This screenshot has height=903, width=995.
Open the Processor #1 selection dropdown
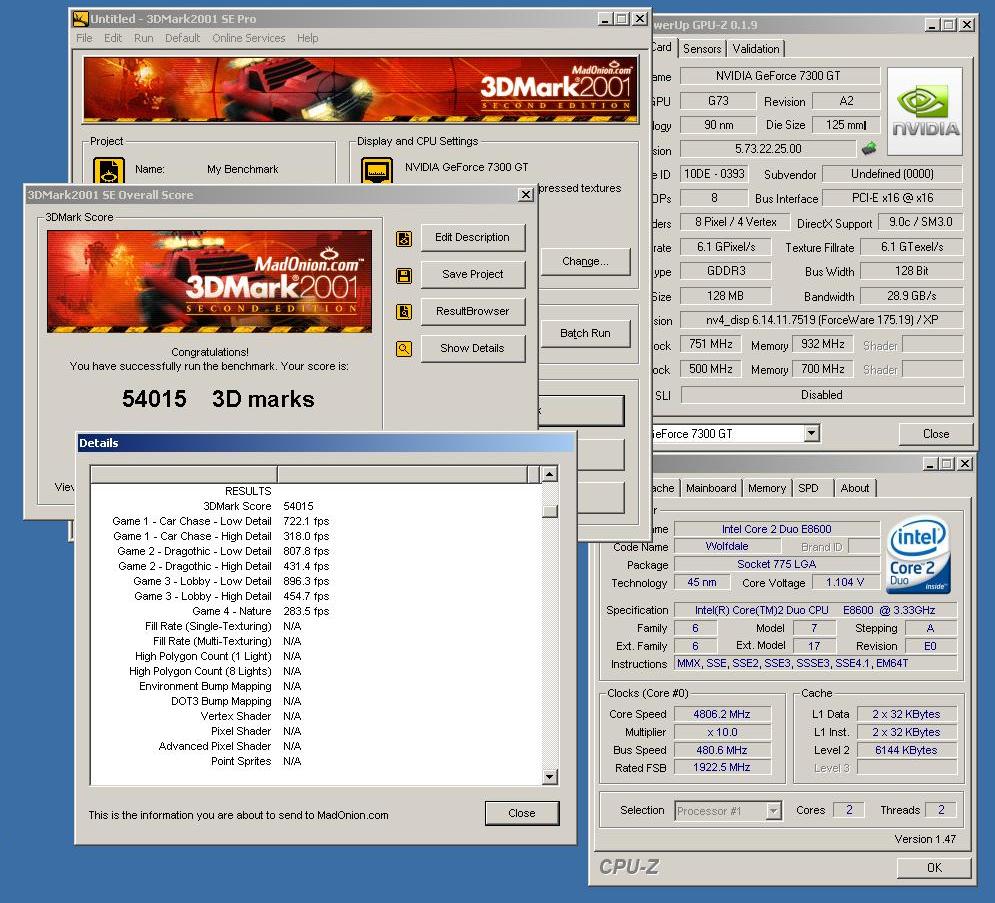(773, 810)
